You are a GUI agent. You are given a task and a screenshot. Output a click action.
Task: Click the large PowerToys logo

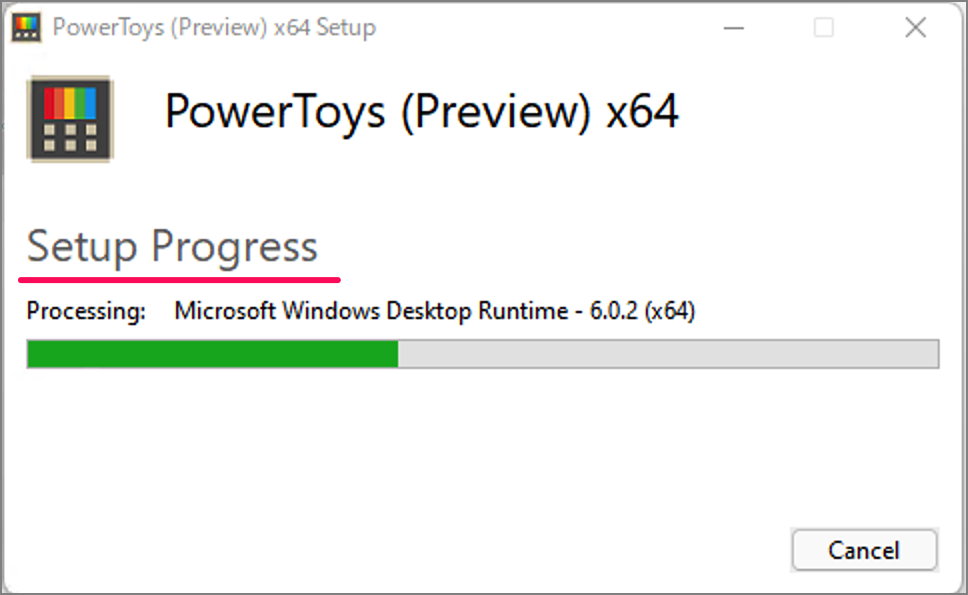click(69, 117)
